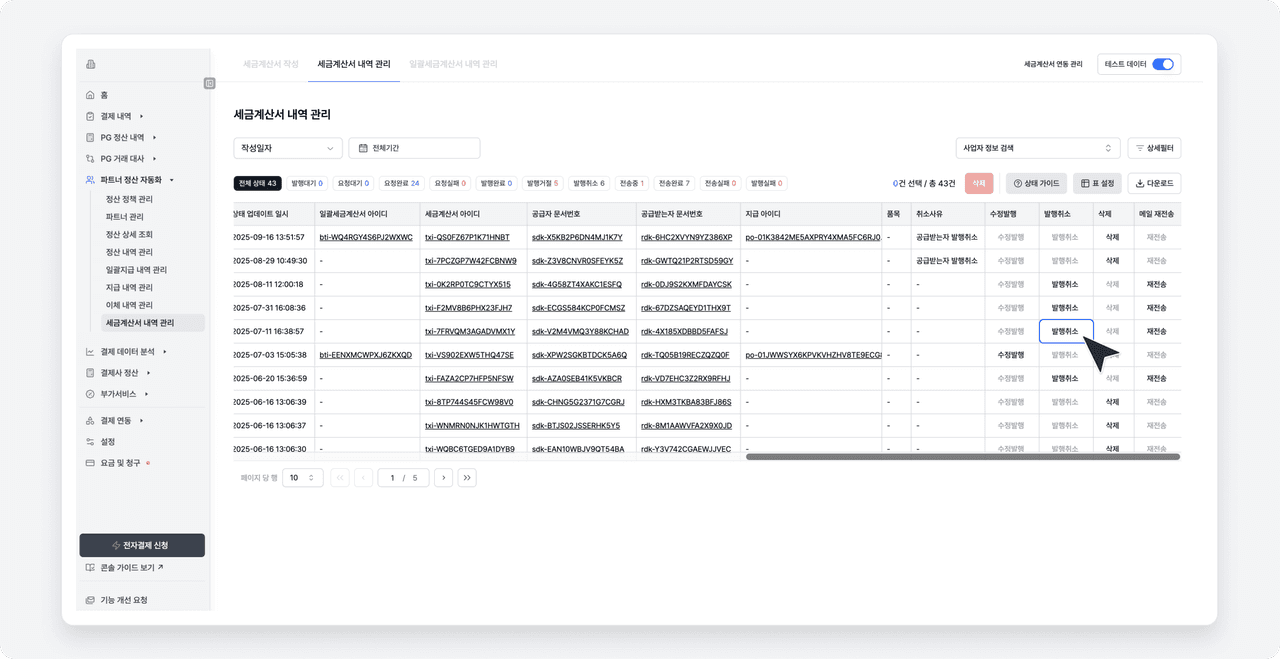Viewport: 1280px width, 659px height.
Task: Select the 발행취소 6 status filter chip
Action: (x=589, y=184)
